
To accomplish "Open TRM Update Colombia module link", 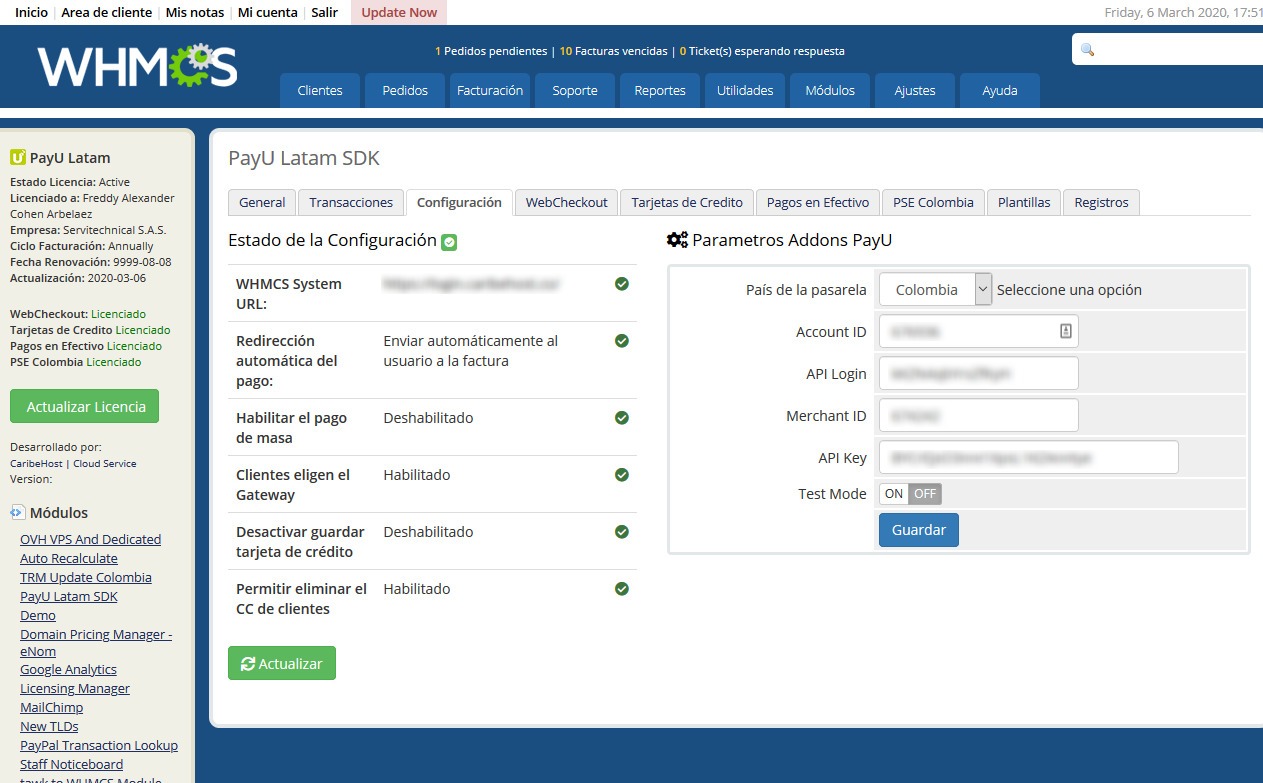I will pos(86,577).
